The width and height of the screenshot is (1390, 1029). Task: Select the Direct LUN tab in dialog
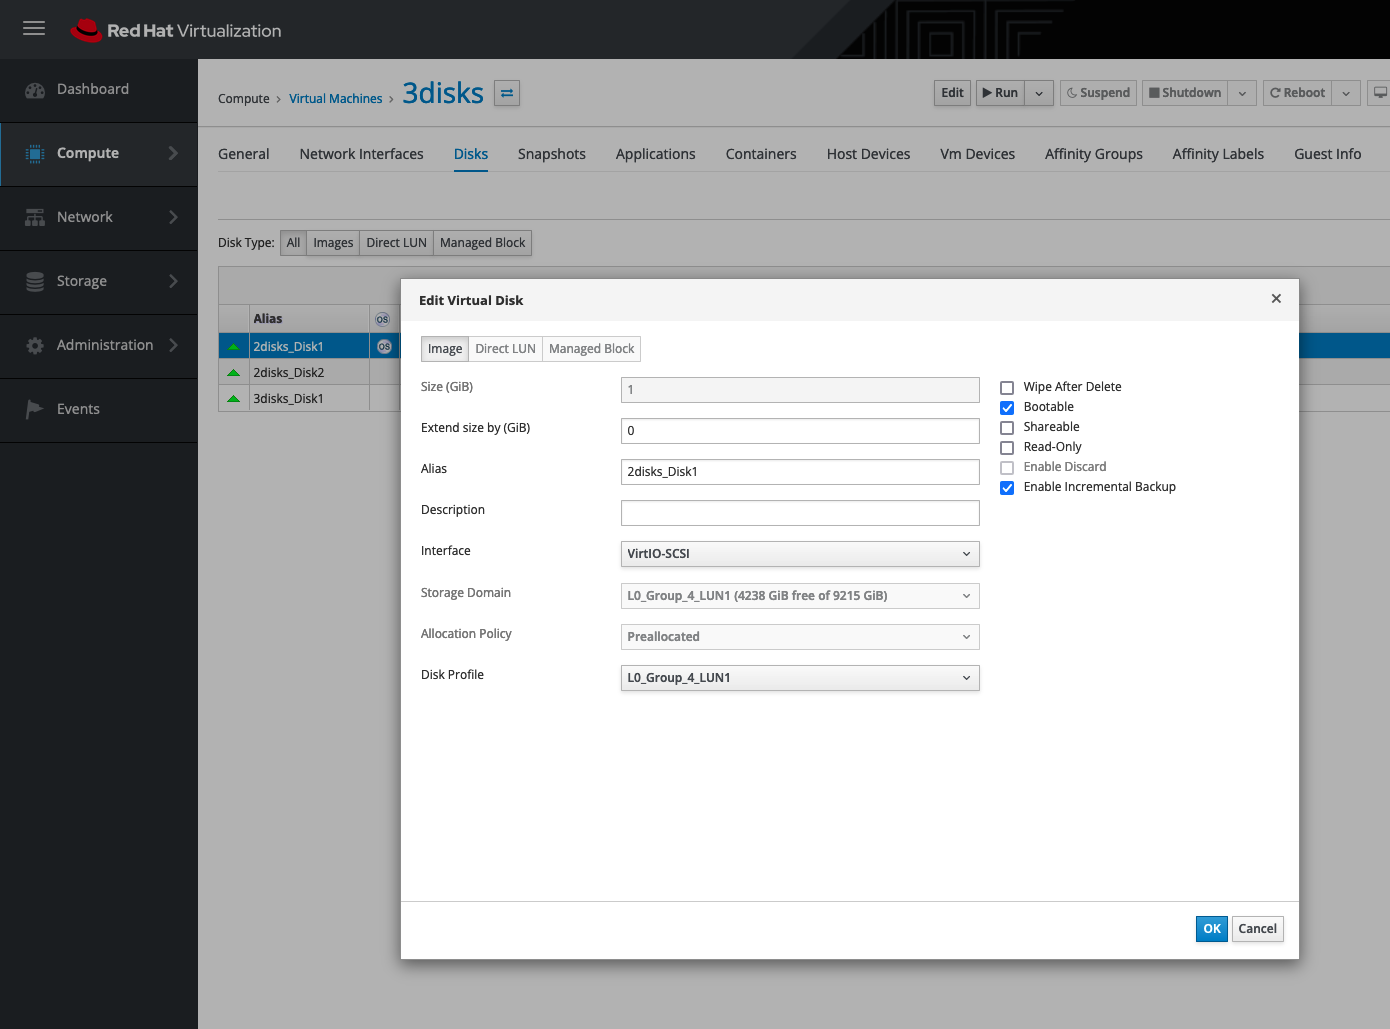pyautogui.click(x=505, y=349)
